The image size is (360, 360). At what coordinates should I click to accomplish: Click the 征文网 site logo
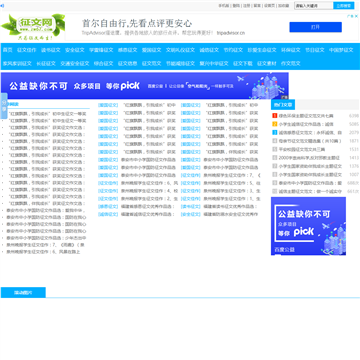(x=33, y=26)
